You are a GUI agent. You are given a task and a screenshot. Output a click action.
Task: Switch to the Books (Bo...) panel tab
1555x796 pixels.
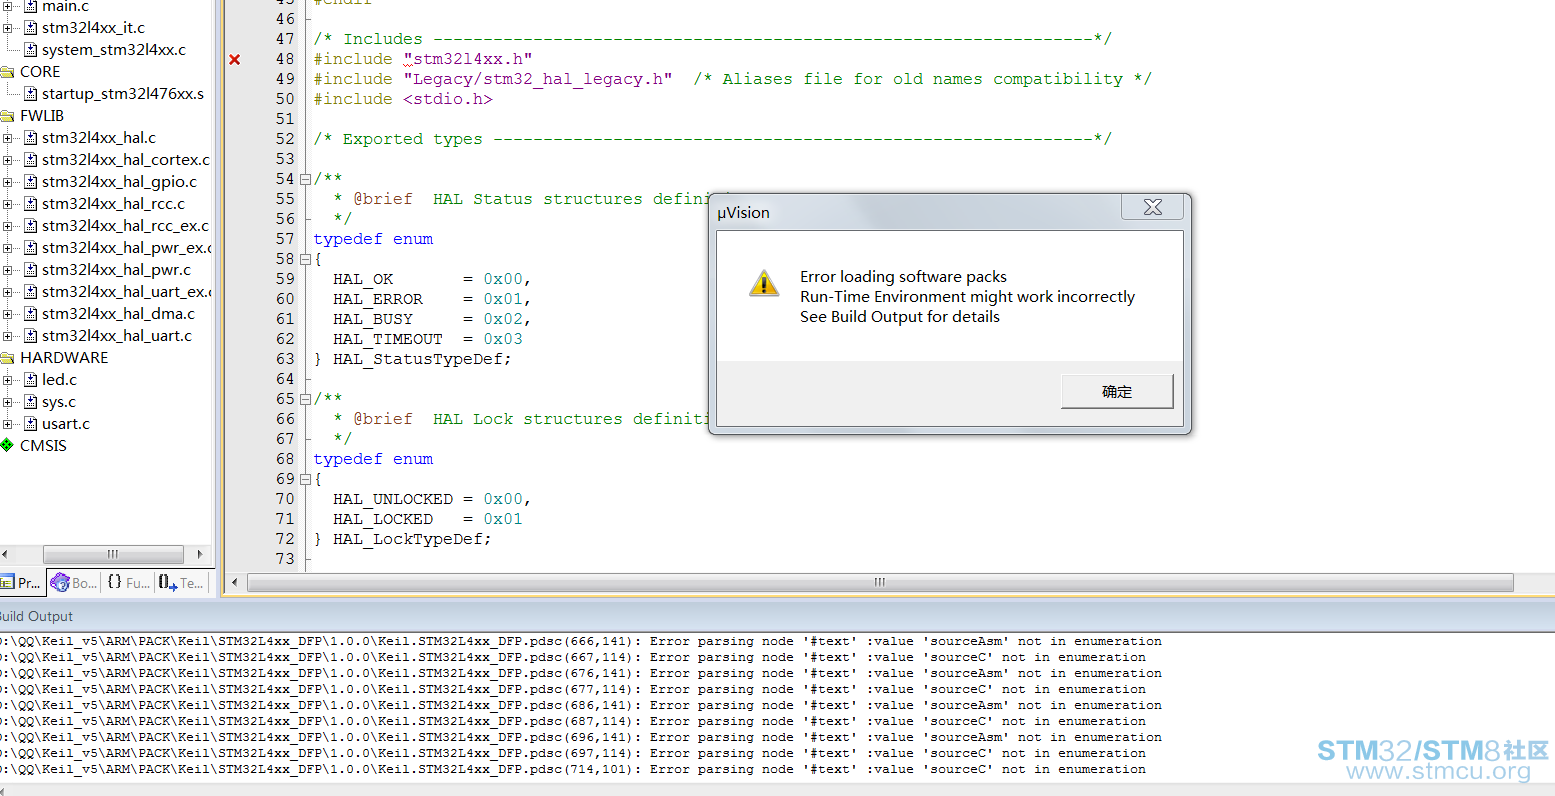74,582
